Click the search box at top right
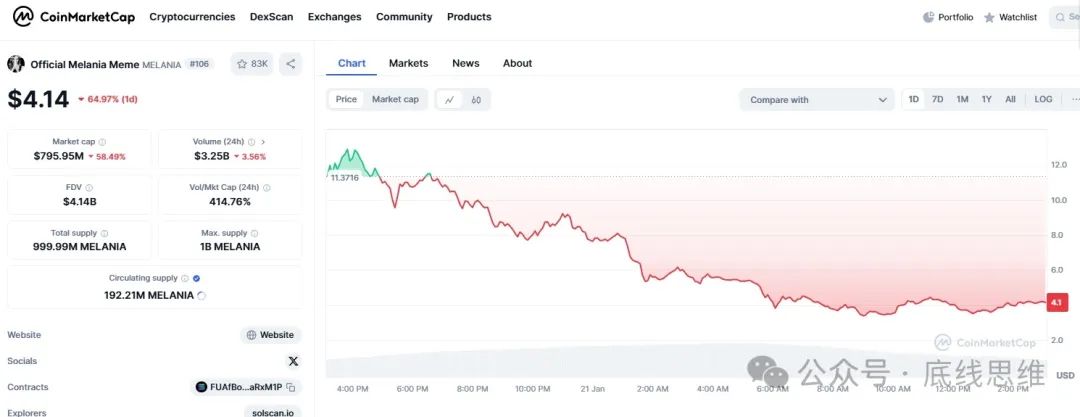This screenshot has width=1080, height=417. (1065, 17)
